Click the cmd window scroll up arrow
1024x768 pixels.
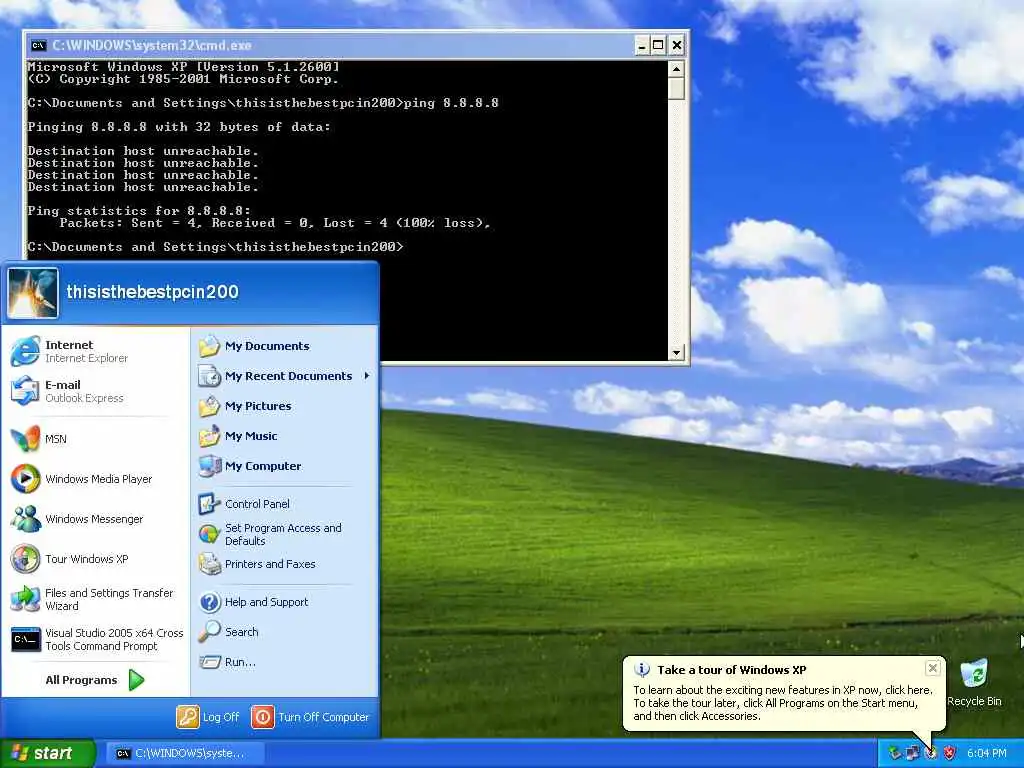tap(677, 69)
